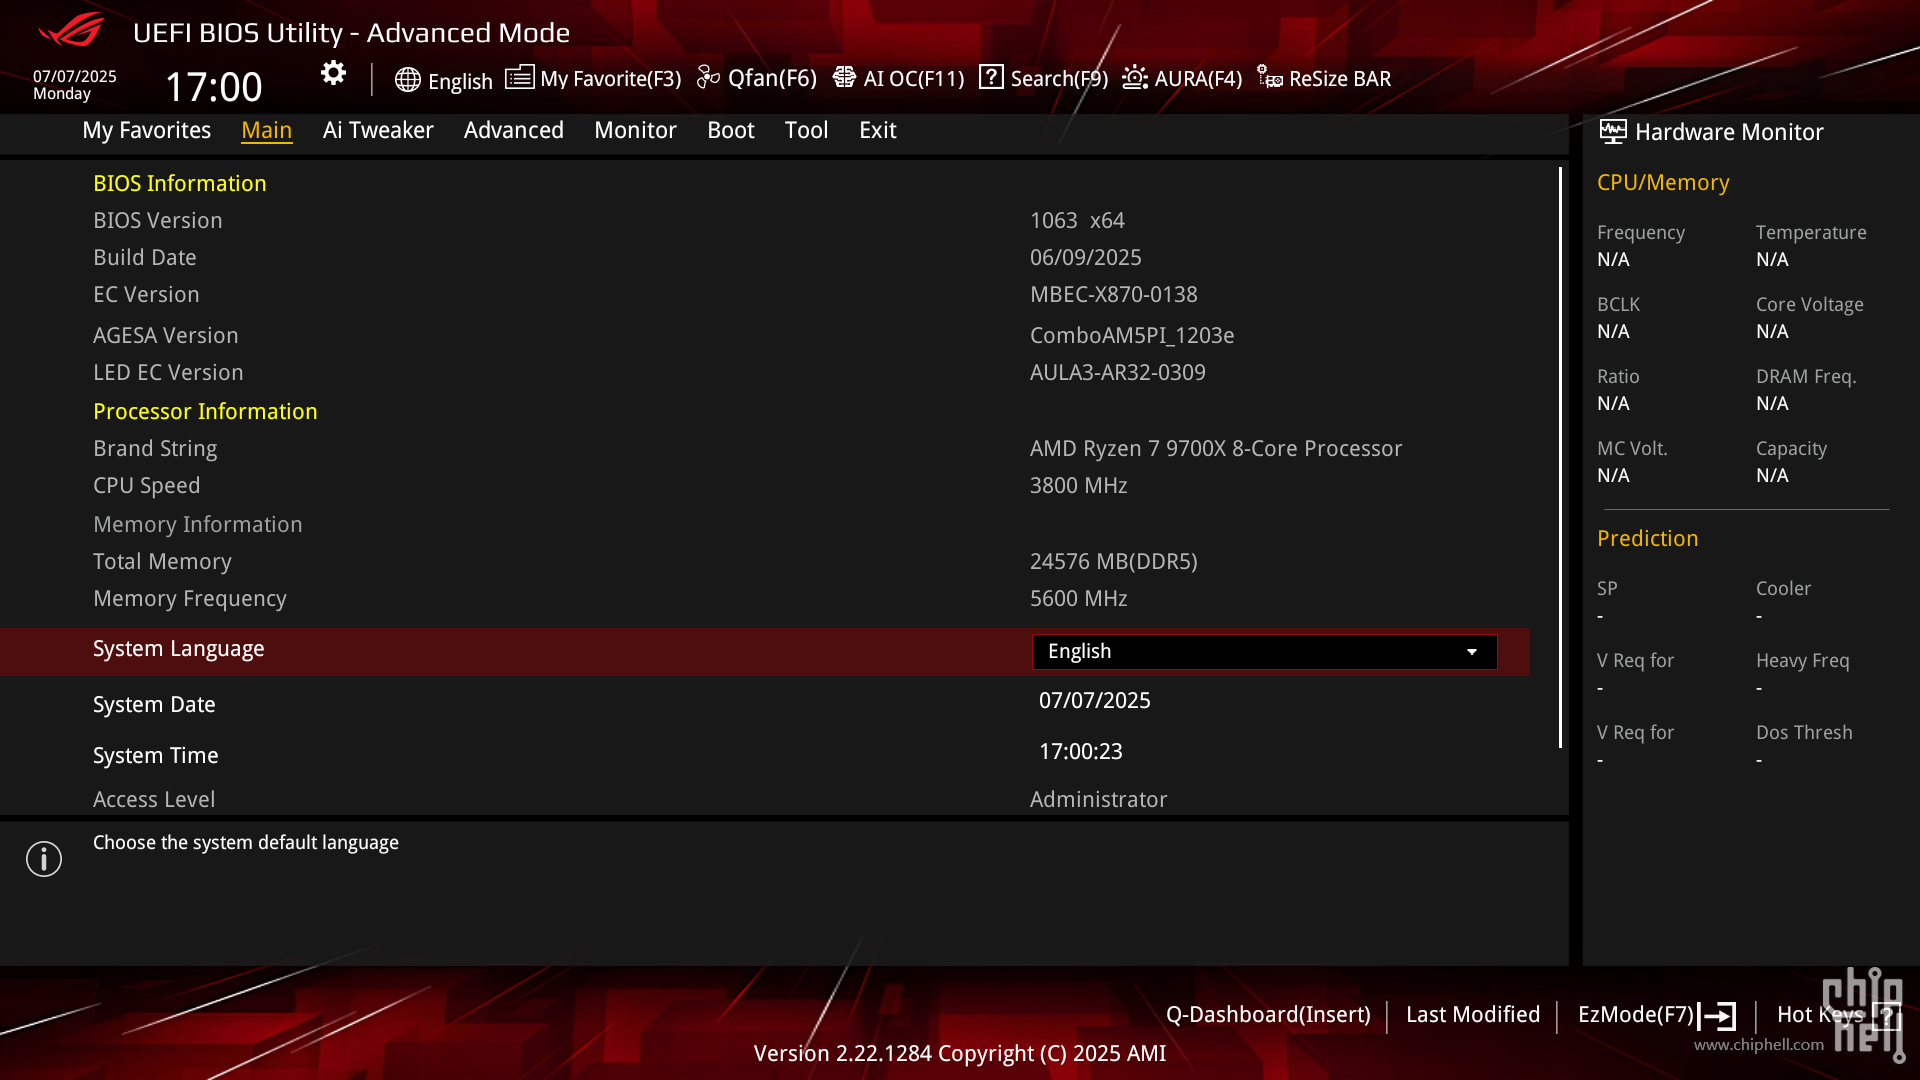Show Hot Keys help
1920x1080 pixels.
tap(1838, 1015)
